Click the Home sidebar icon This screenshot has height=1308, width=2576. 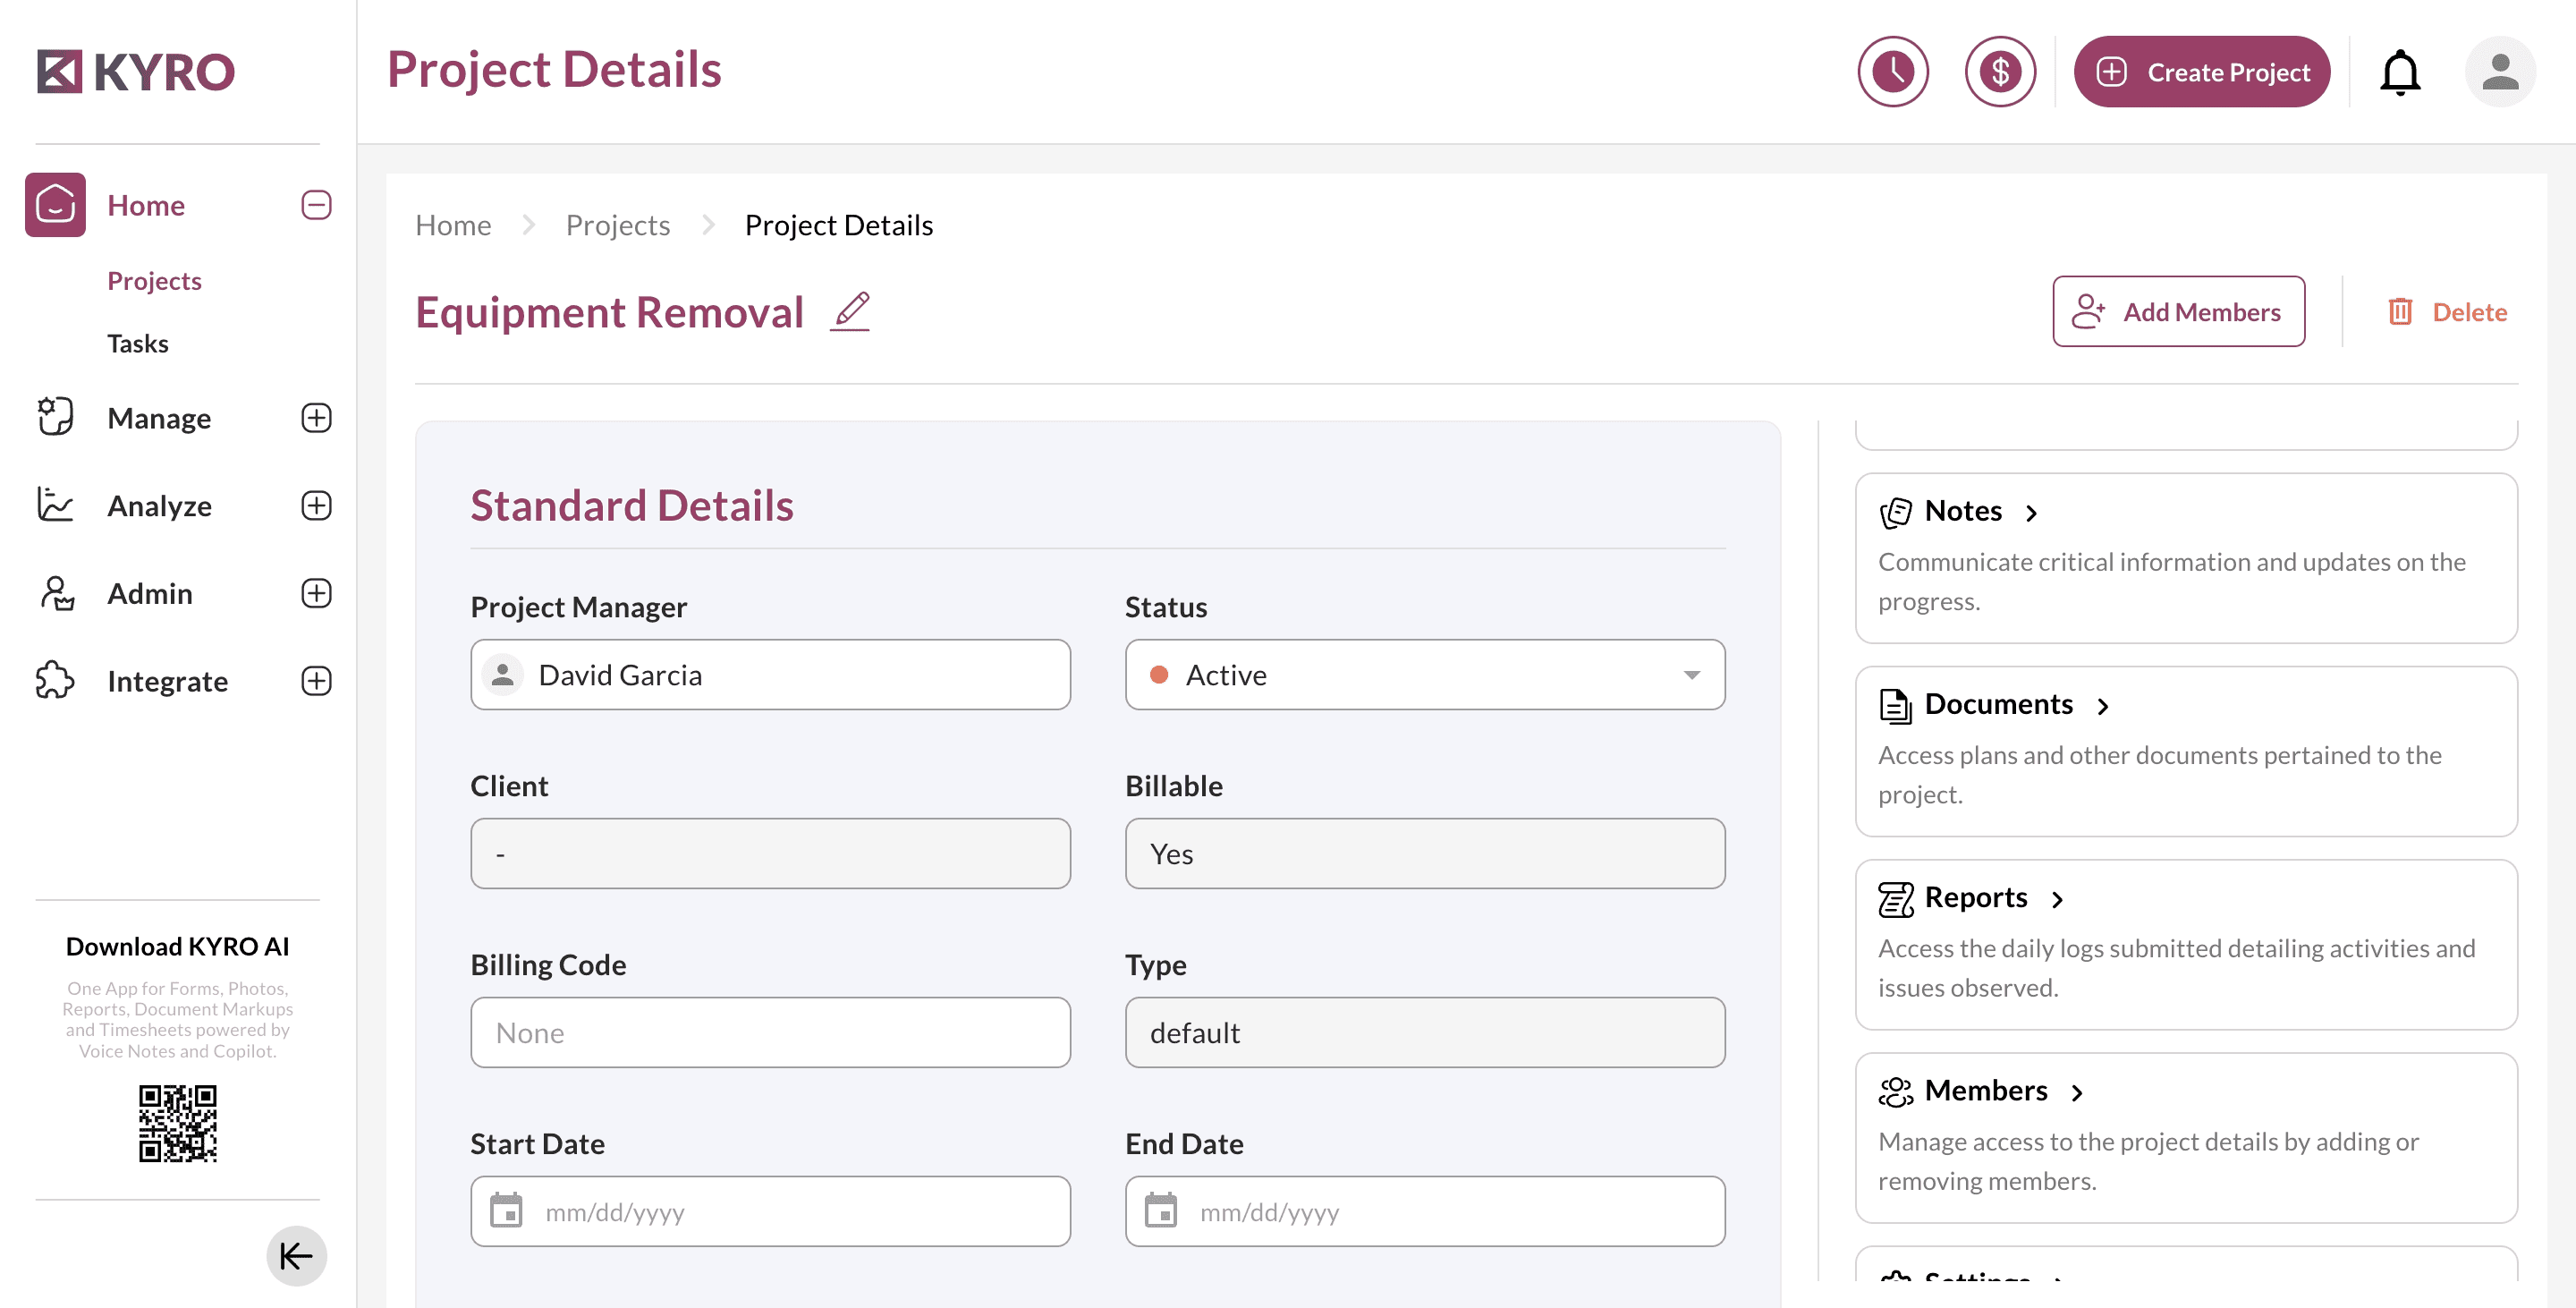pos(55,205)
